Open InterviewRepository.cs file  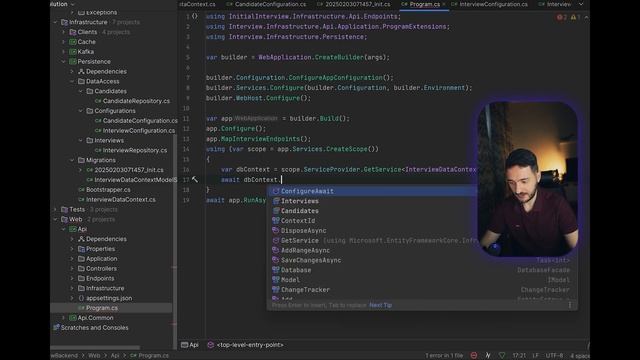(135, 150)
